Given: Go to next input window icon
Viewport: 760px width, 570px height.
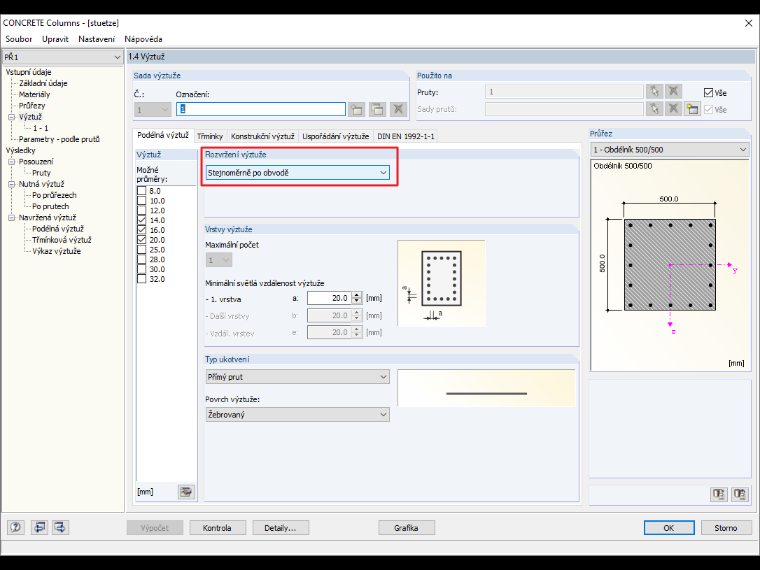Looking at the screenshot, I should click(60, 527).
